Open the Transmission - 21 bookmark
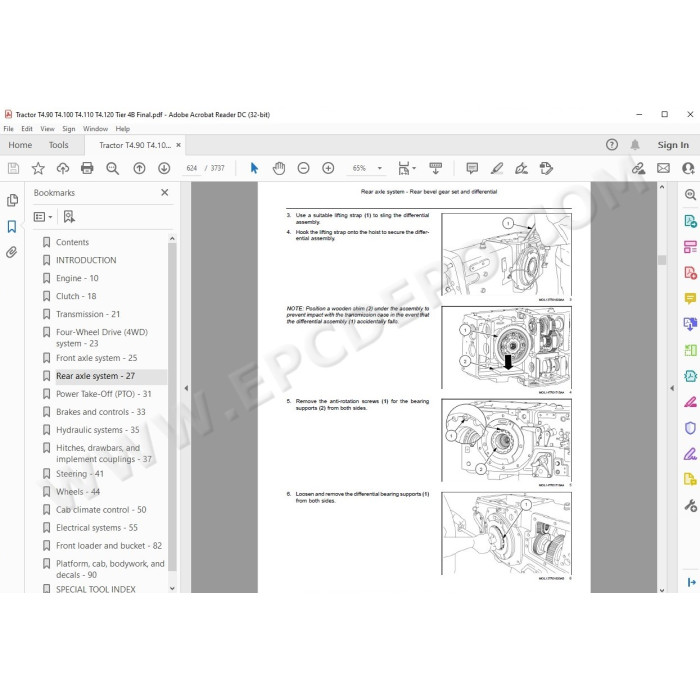The image size is (700, 700). click(x=88, y=314)
